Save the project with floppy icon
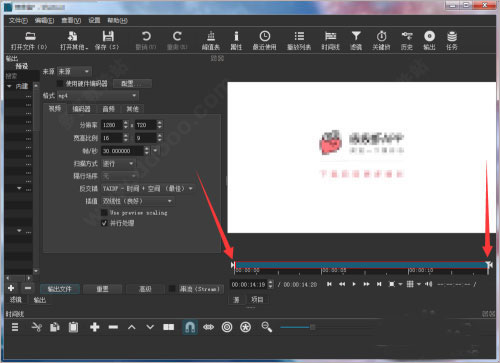This screenshot has height=363, width=500. [x=108, y=36]
